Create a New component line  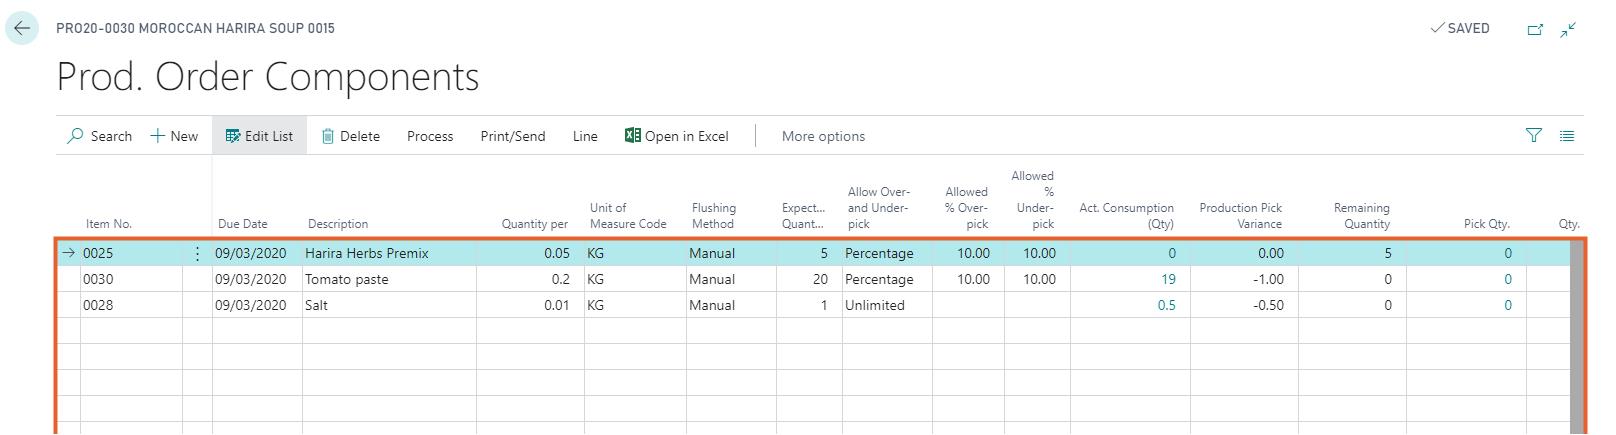(174, 136)
